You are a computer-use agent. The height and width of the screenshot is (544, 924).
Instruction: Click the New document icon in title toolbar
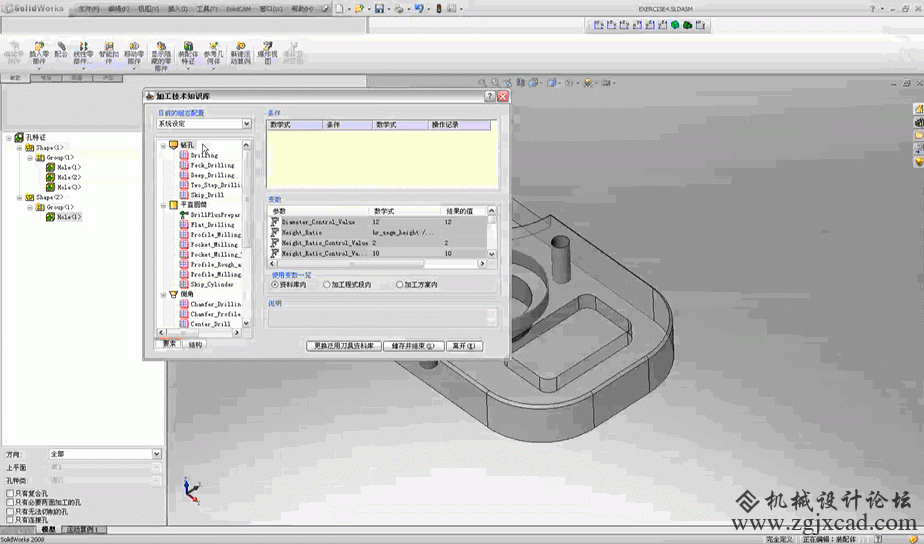pyautogui.click(x=339, y=8)
